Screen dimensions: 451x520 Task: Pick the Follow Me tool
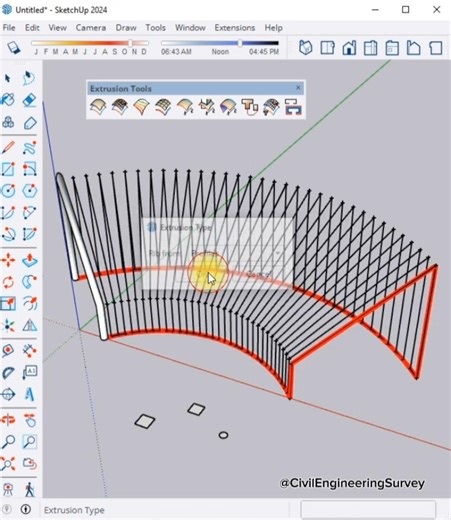pos(29,282)
